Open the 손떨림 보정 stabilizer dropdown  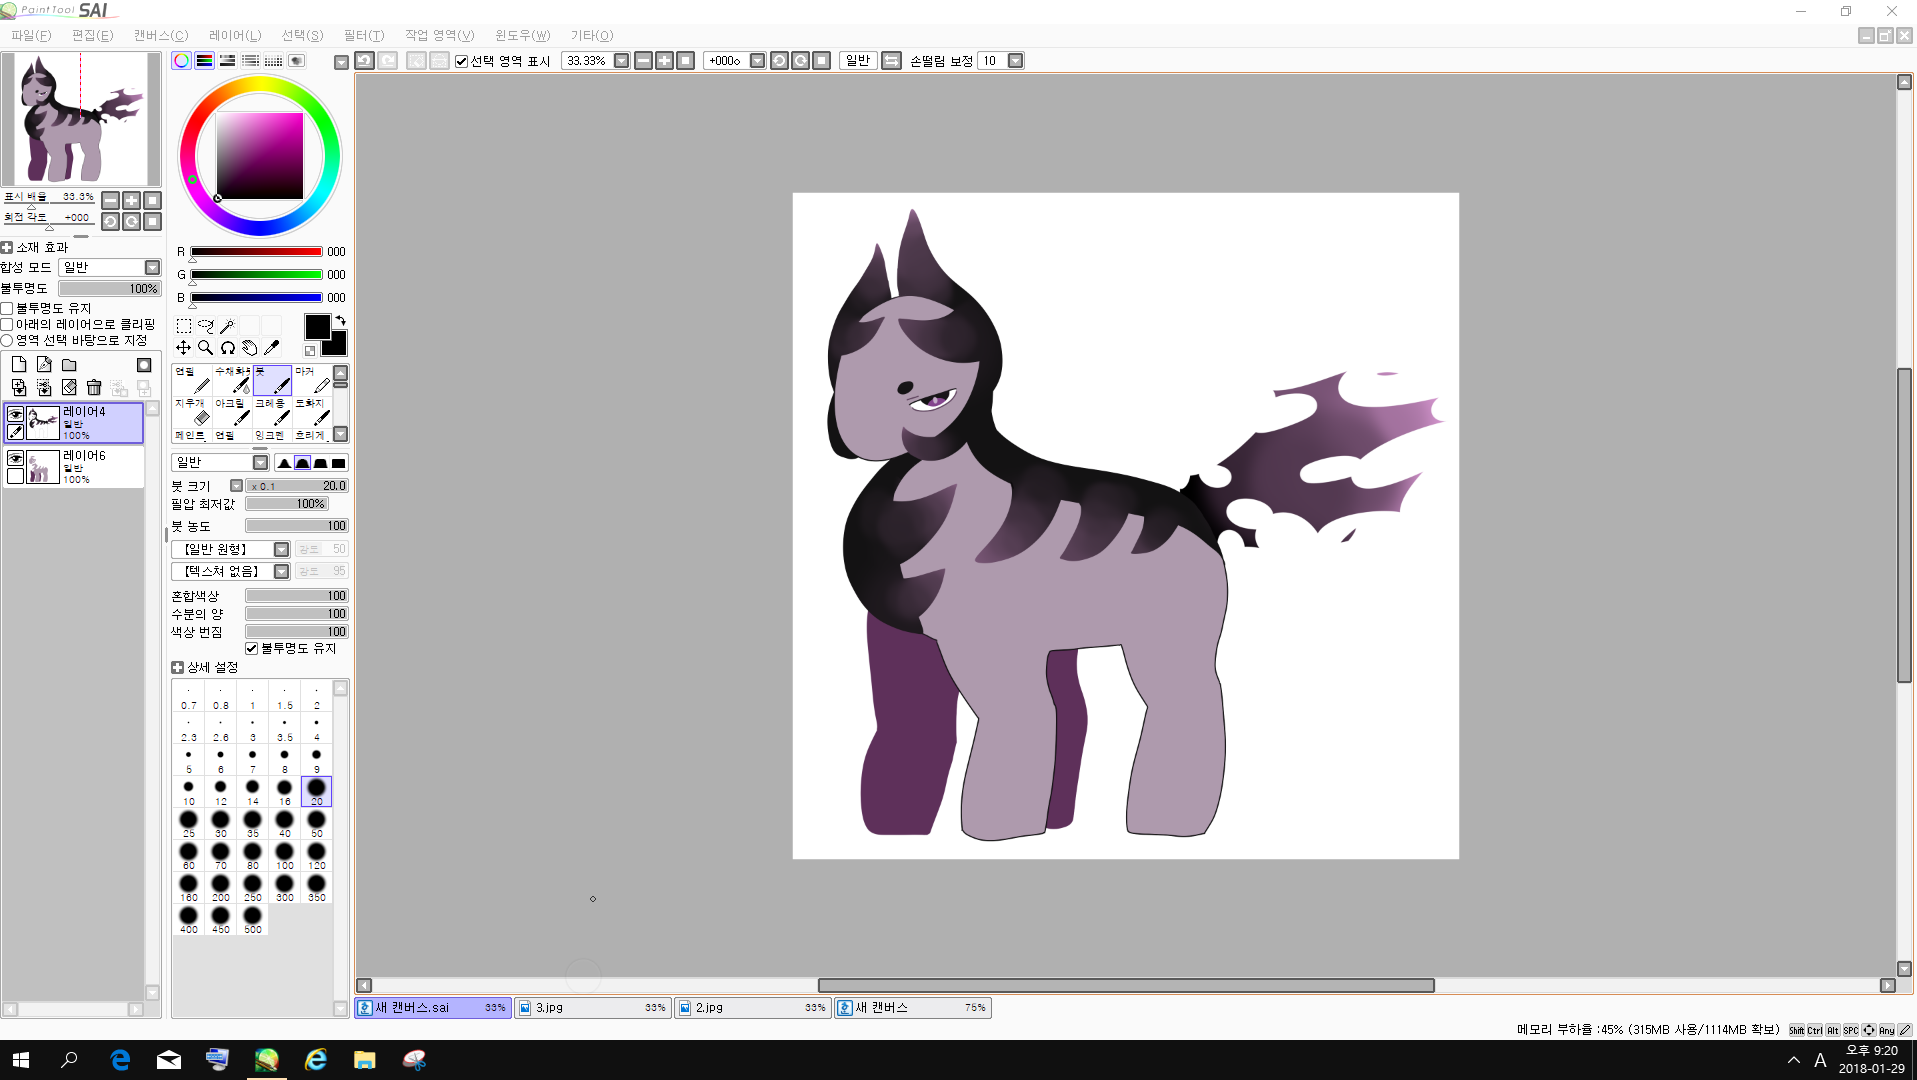1015,61
